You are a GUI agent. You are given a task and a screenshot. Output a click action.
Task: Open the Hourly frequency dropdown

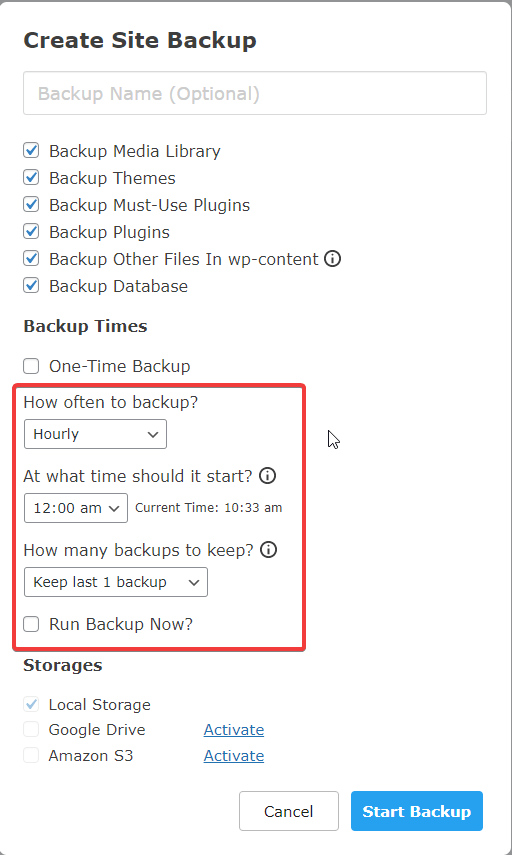pos(95,434)
